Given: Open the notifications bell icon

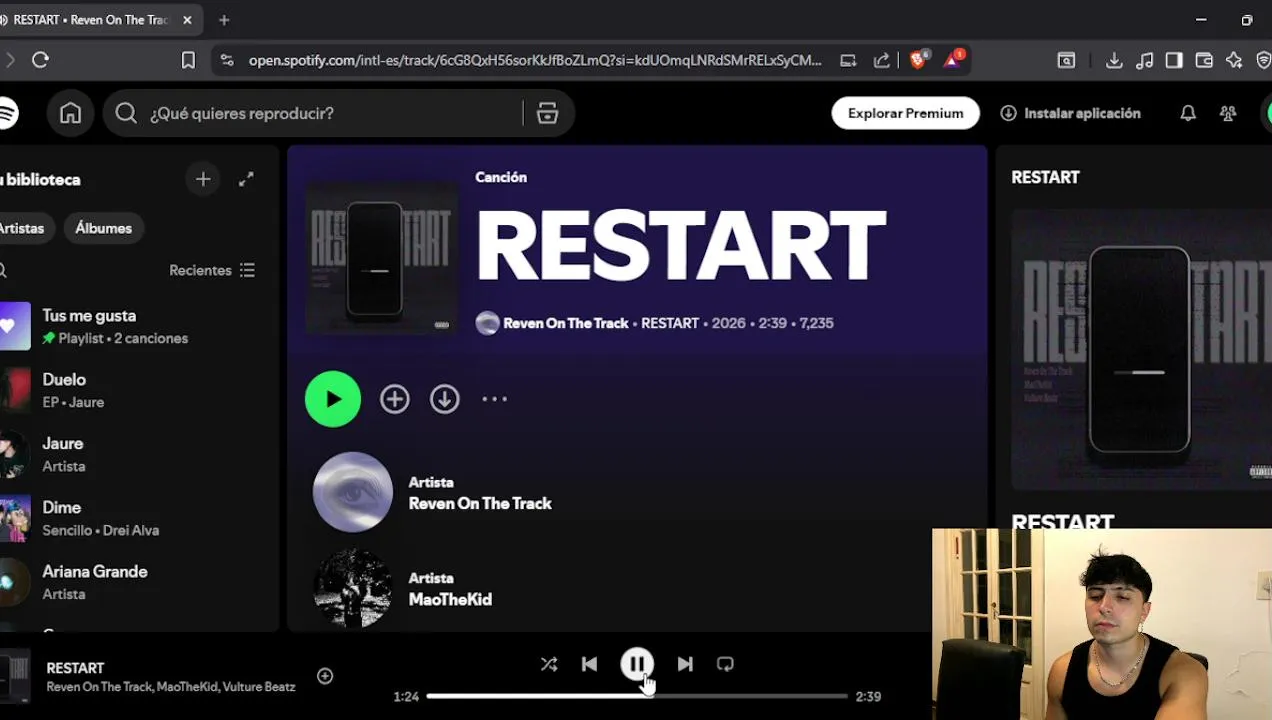Looking at the screenshot, I should coord(1188,113).
